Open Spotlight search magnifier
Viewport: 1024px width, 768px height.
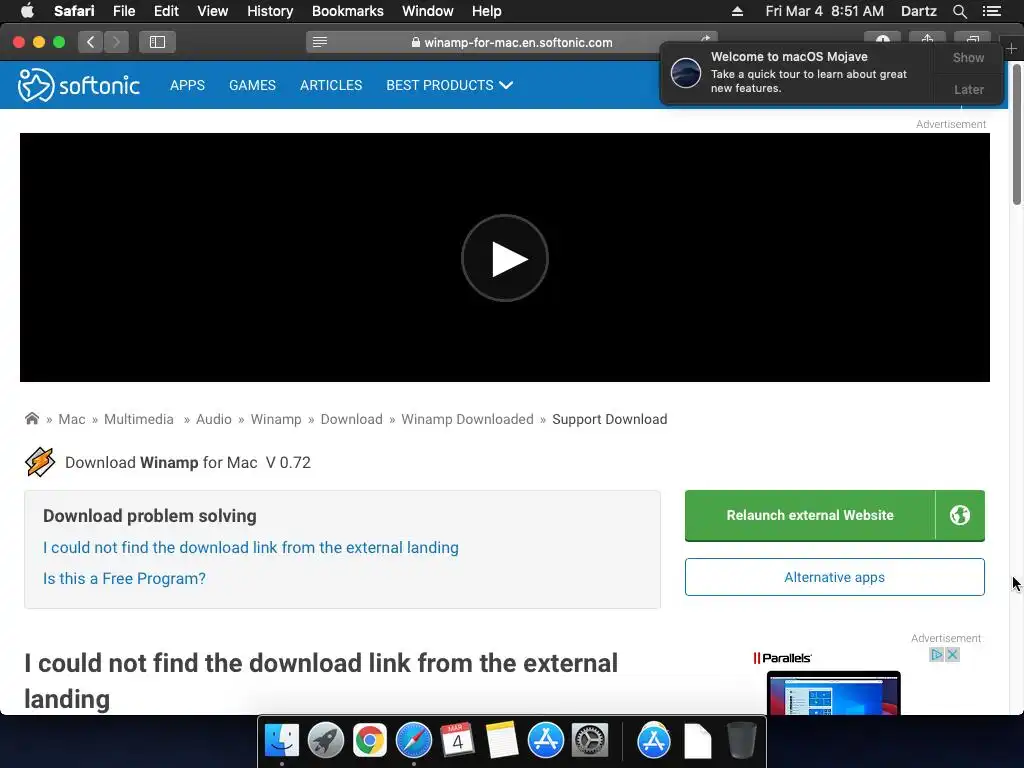tap(959, 11)
